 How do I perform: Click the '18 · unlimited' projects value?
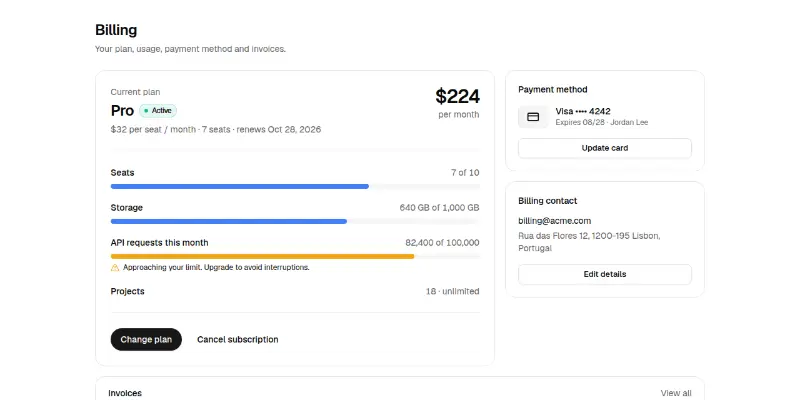(x=453, y=291)
